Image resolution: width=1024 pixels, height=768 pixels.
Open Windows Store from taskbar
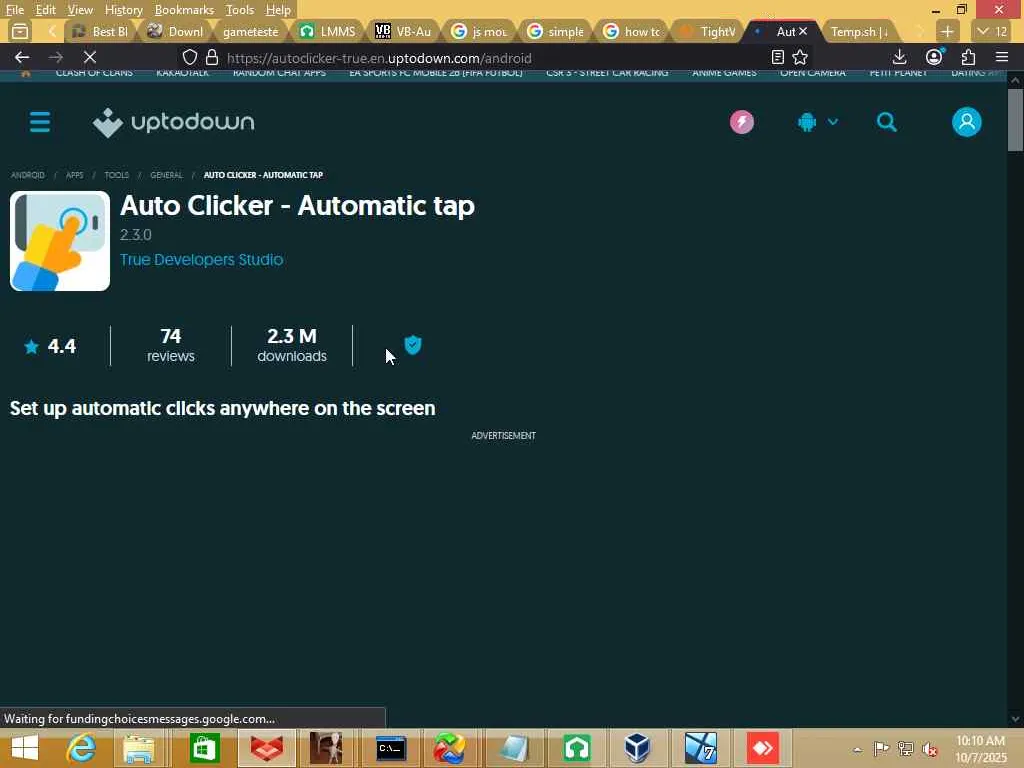(204, 748)
